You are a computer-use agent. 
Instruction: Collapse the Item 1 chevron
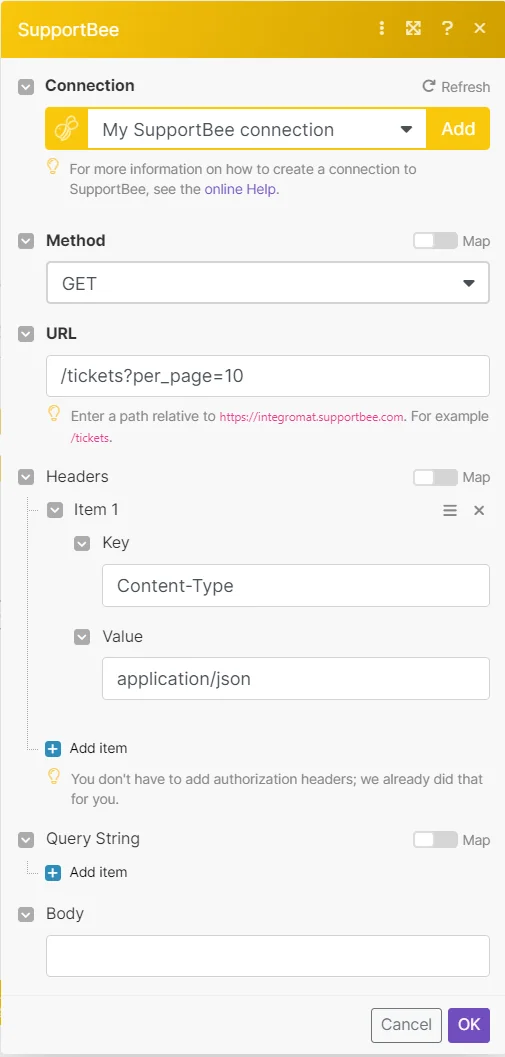55,510
